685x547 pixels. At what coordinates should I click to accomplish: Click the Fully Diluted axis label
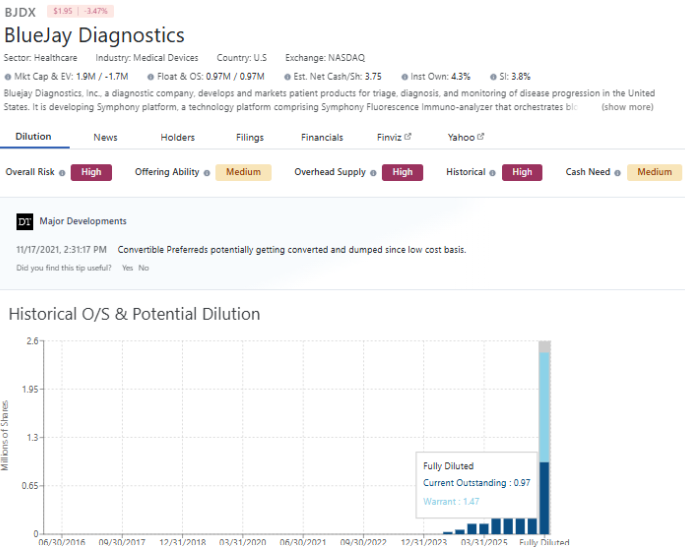[544, 542]
